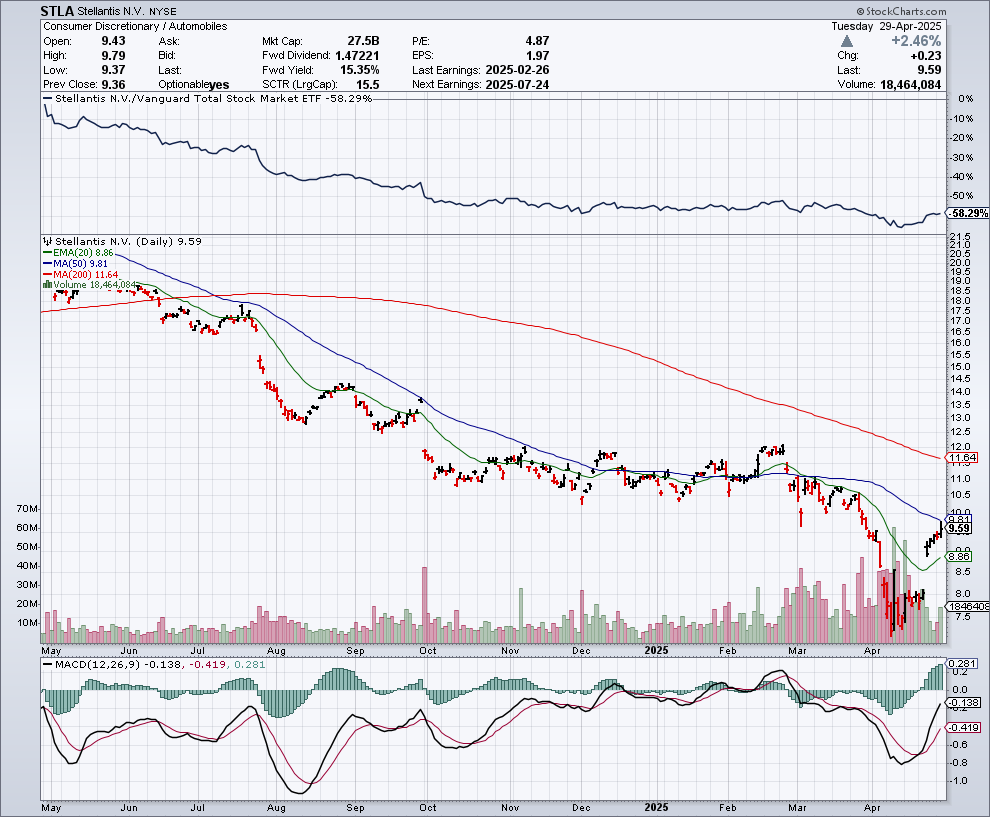Click the STLA ticker symbol in header
Image resolution: width=990 pixels, height=817 pixels.
pos(57,11)
